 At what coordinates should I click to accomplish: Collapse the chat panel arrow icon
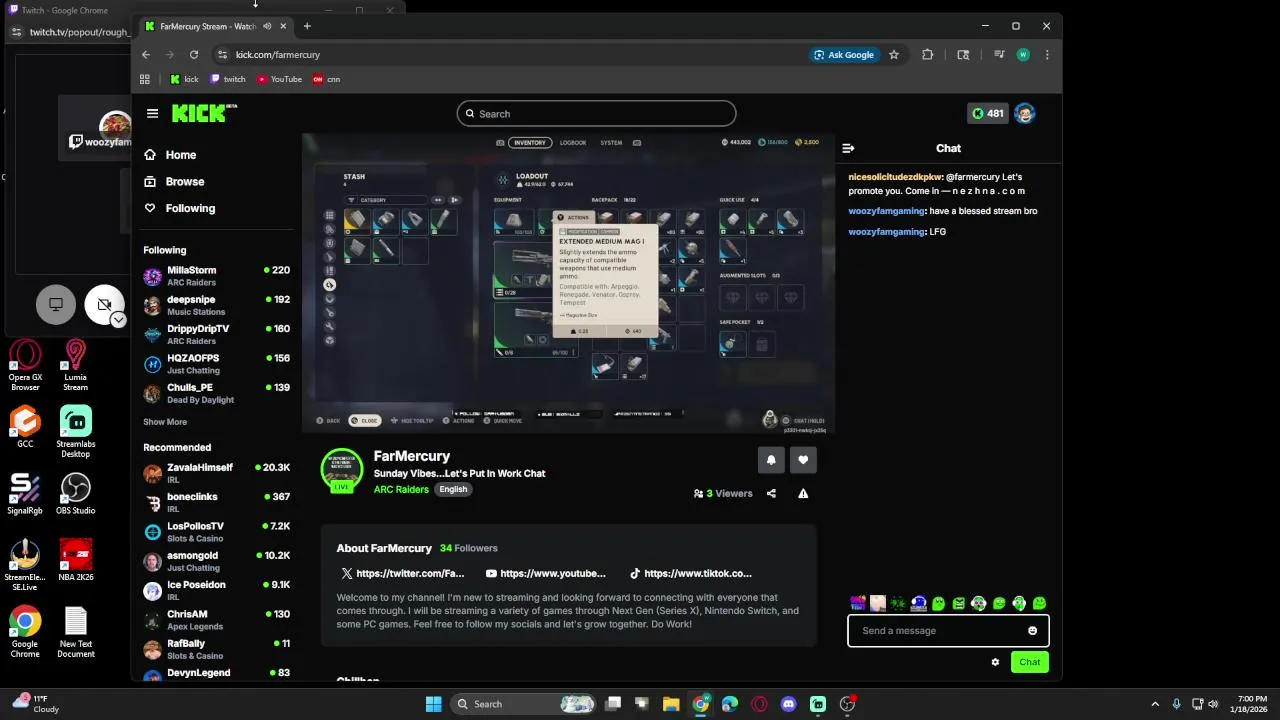tap(848, 148)
